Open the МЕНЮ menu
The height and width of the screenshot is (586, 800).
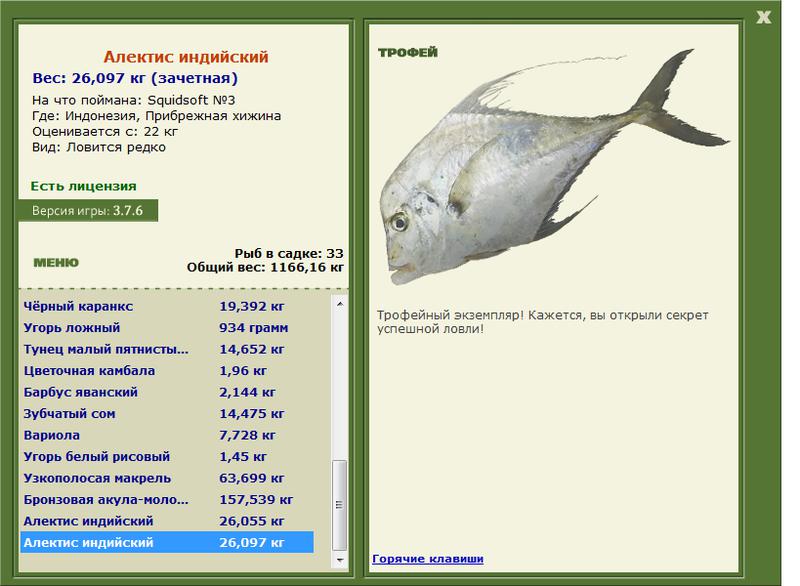[x=55, y=263]
